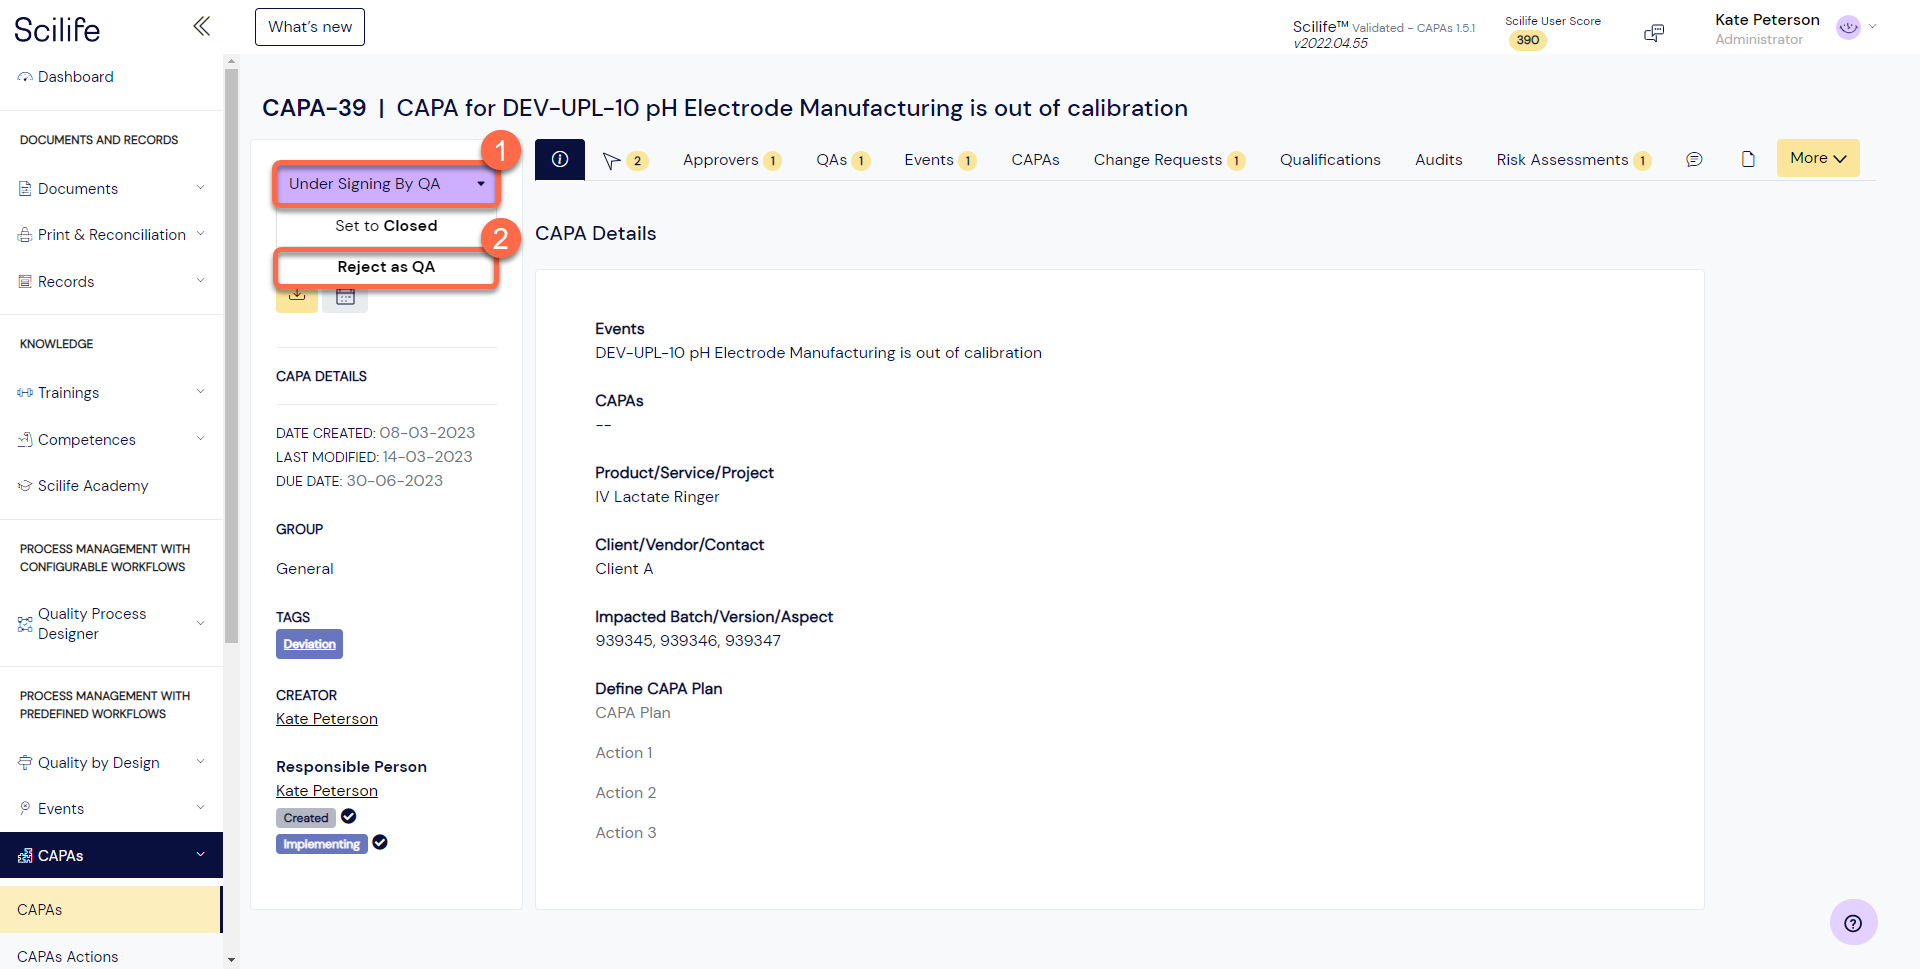Click the Trainings sidebar icon

[25, 393]
